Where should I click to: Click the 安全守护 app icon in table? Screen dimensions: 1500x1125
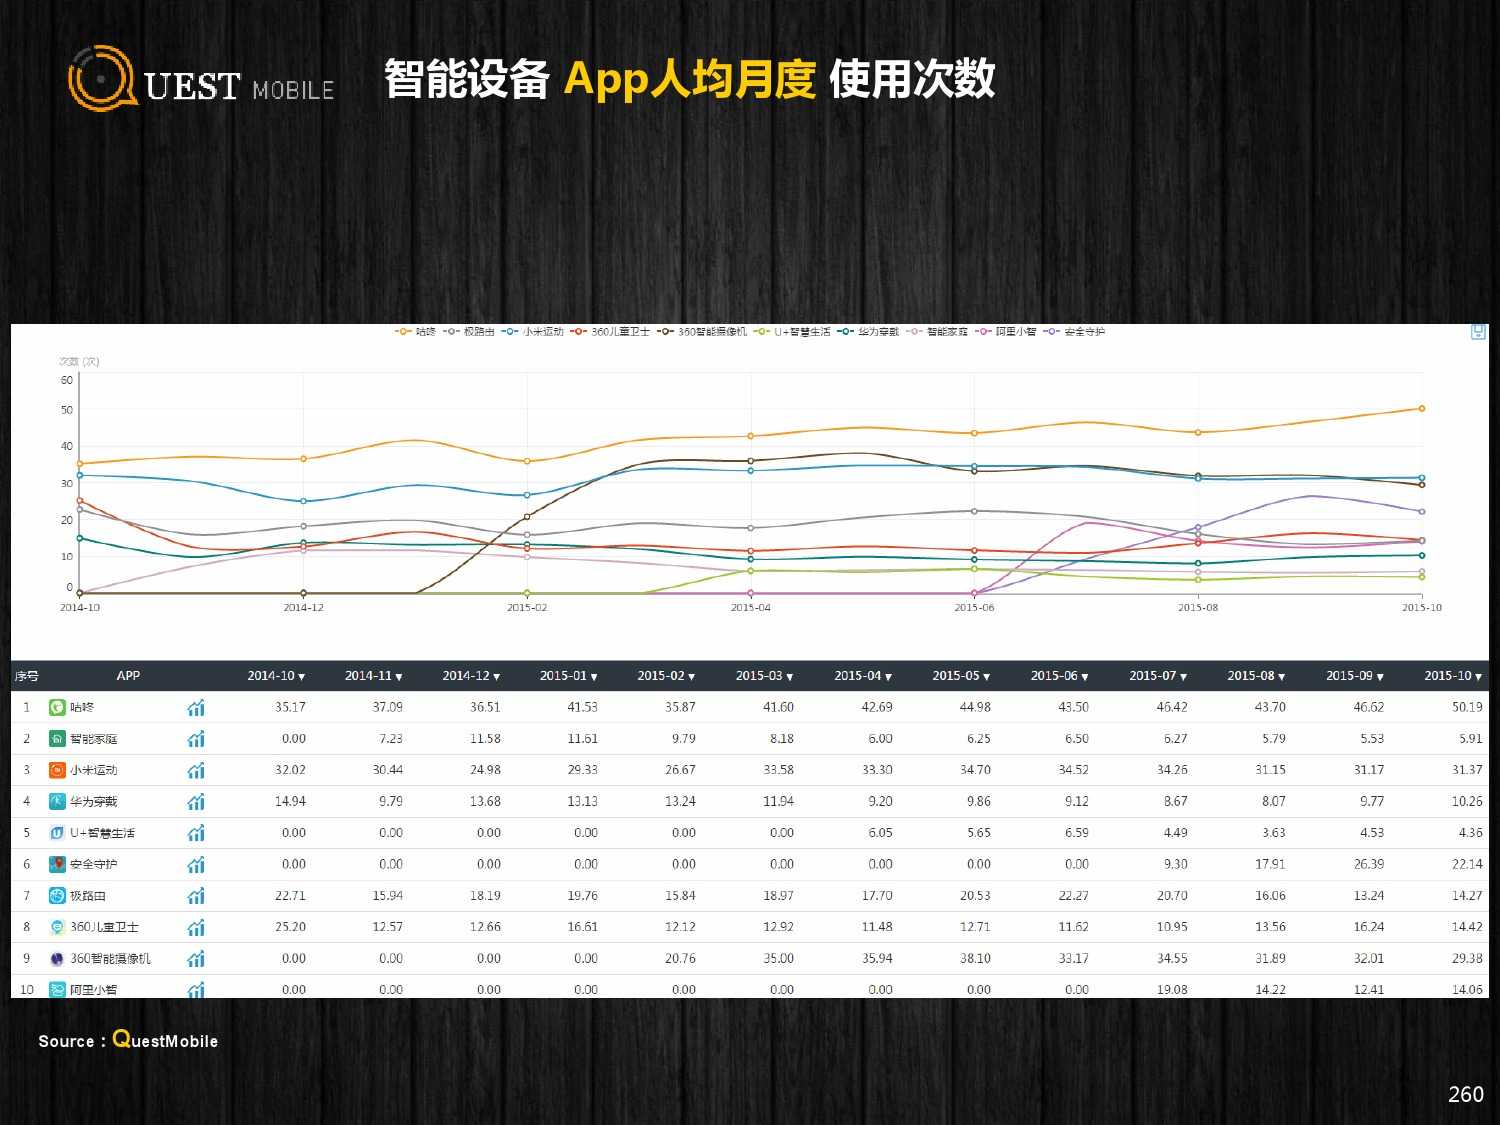pyautogui.click(x=57, y=864)
